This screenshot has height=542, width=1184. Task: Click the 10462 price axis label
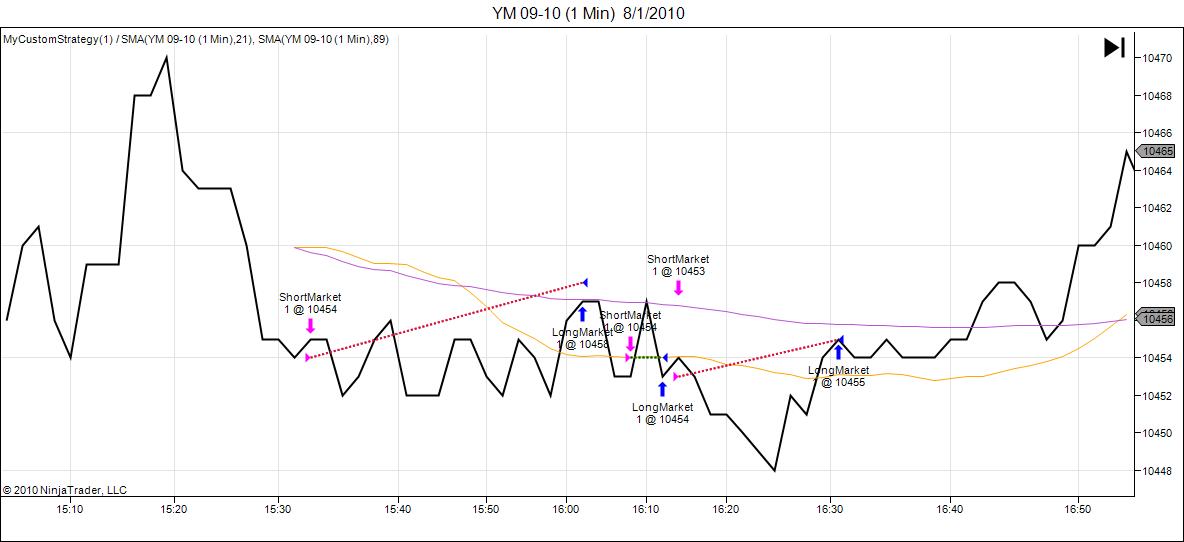click(x=1158, y=208)
